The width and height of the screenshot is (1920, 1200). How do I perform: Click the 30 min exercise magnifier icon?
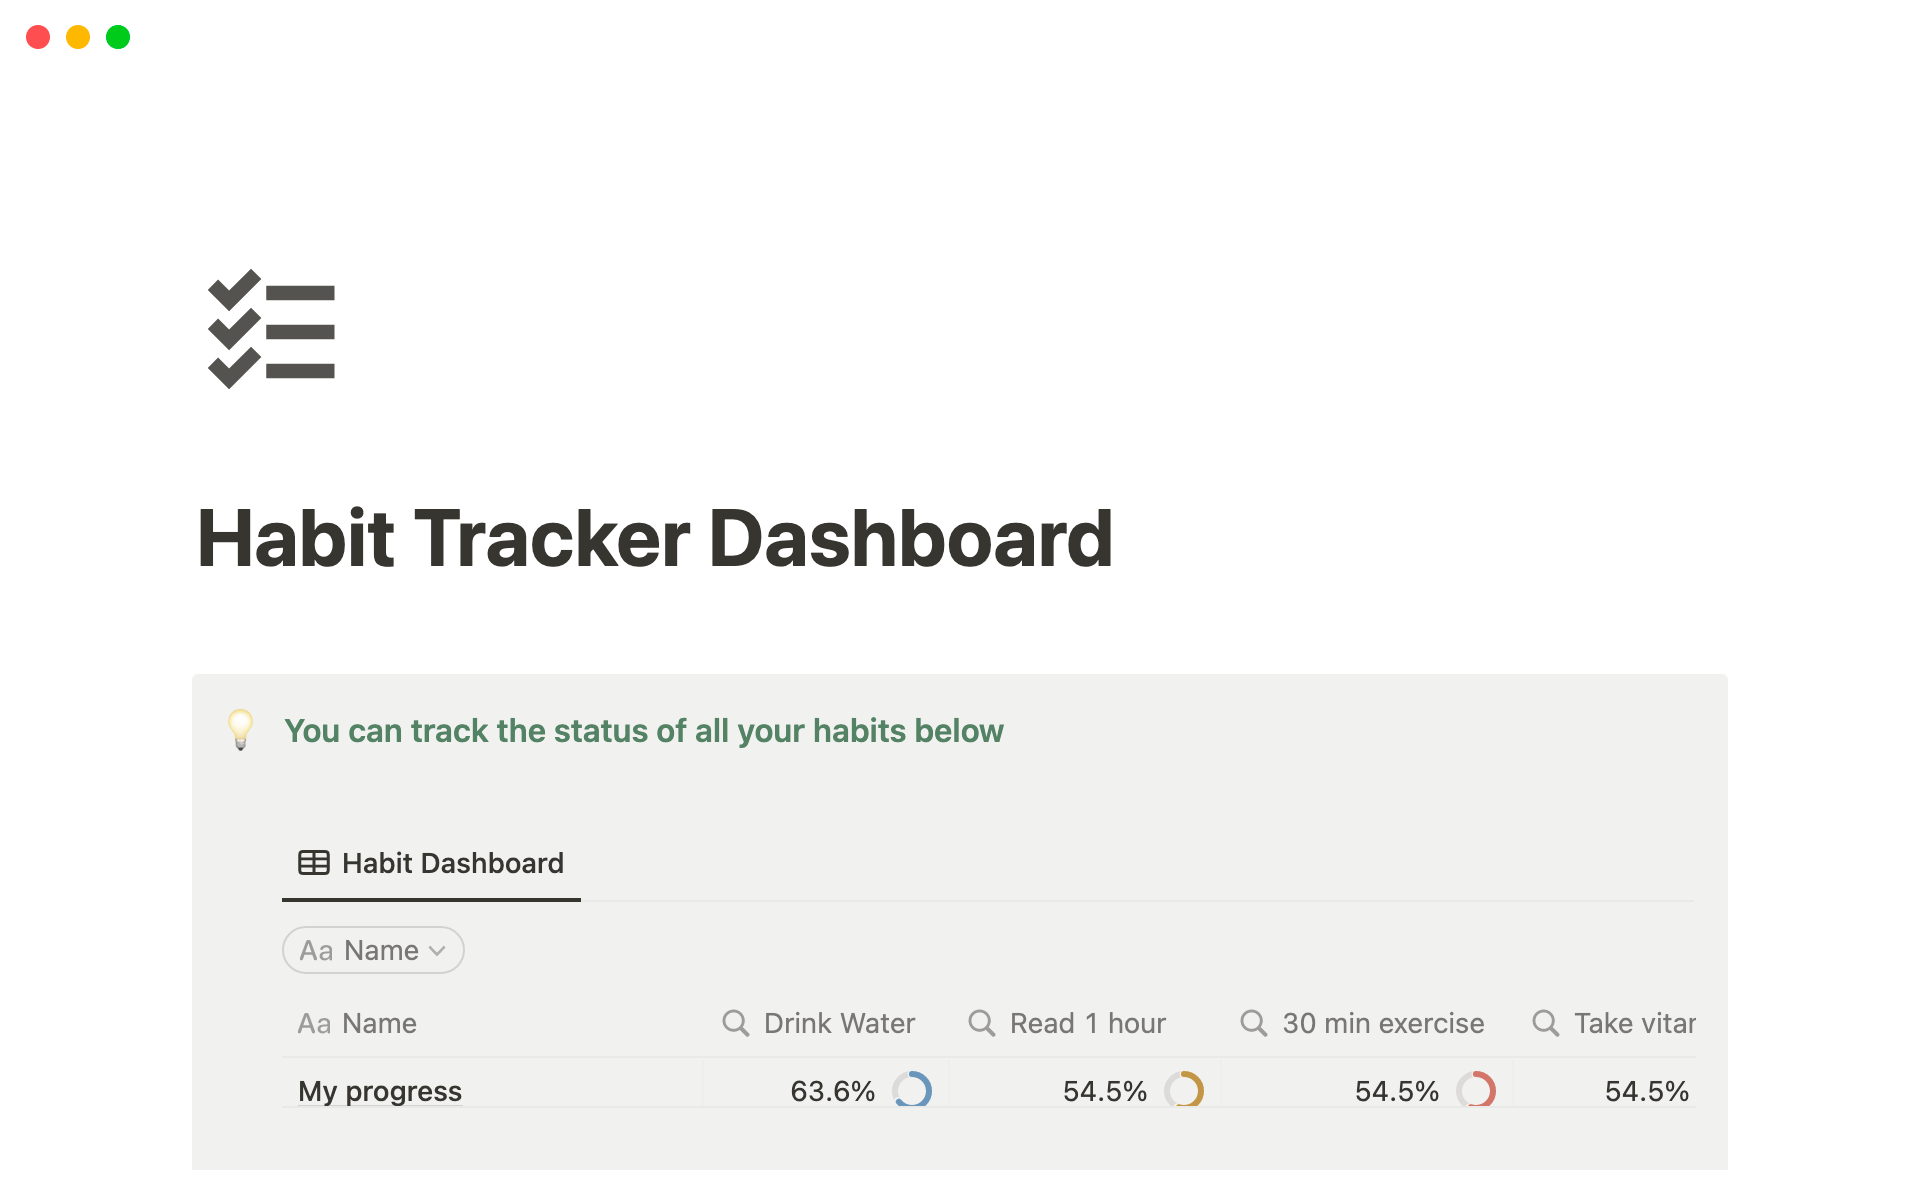click(x=1254, y=1023)
